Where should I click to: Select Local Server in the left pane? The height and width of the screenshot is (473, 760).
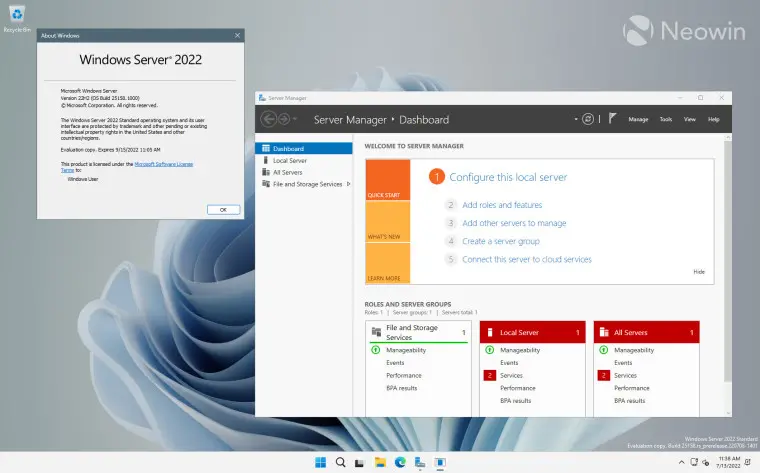pos(289,160)
